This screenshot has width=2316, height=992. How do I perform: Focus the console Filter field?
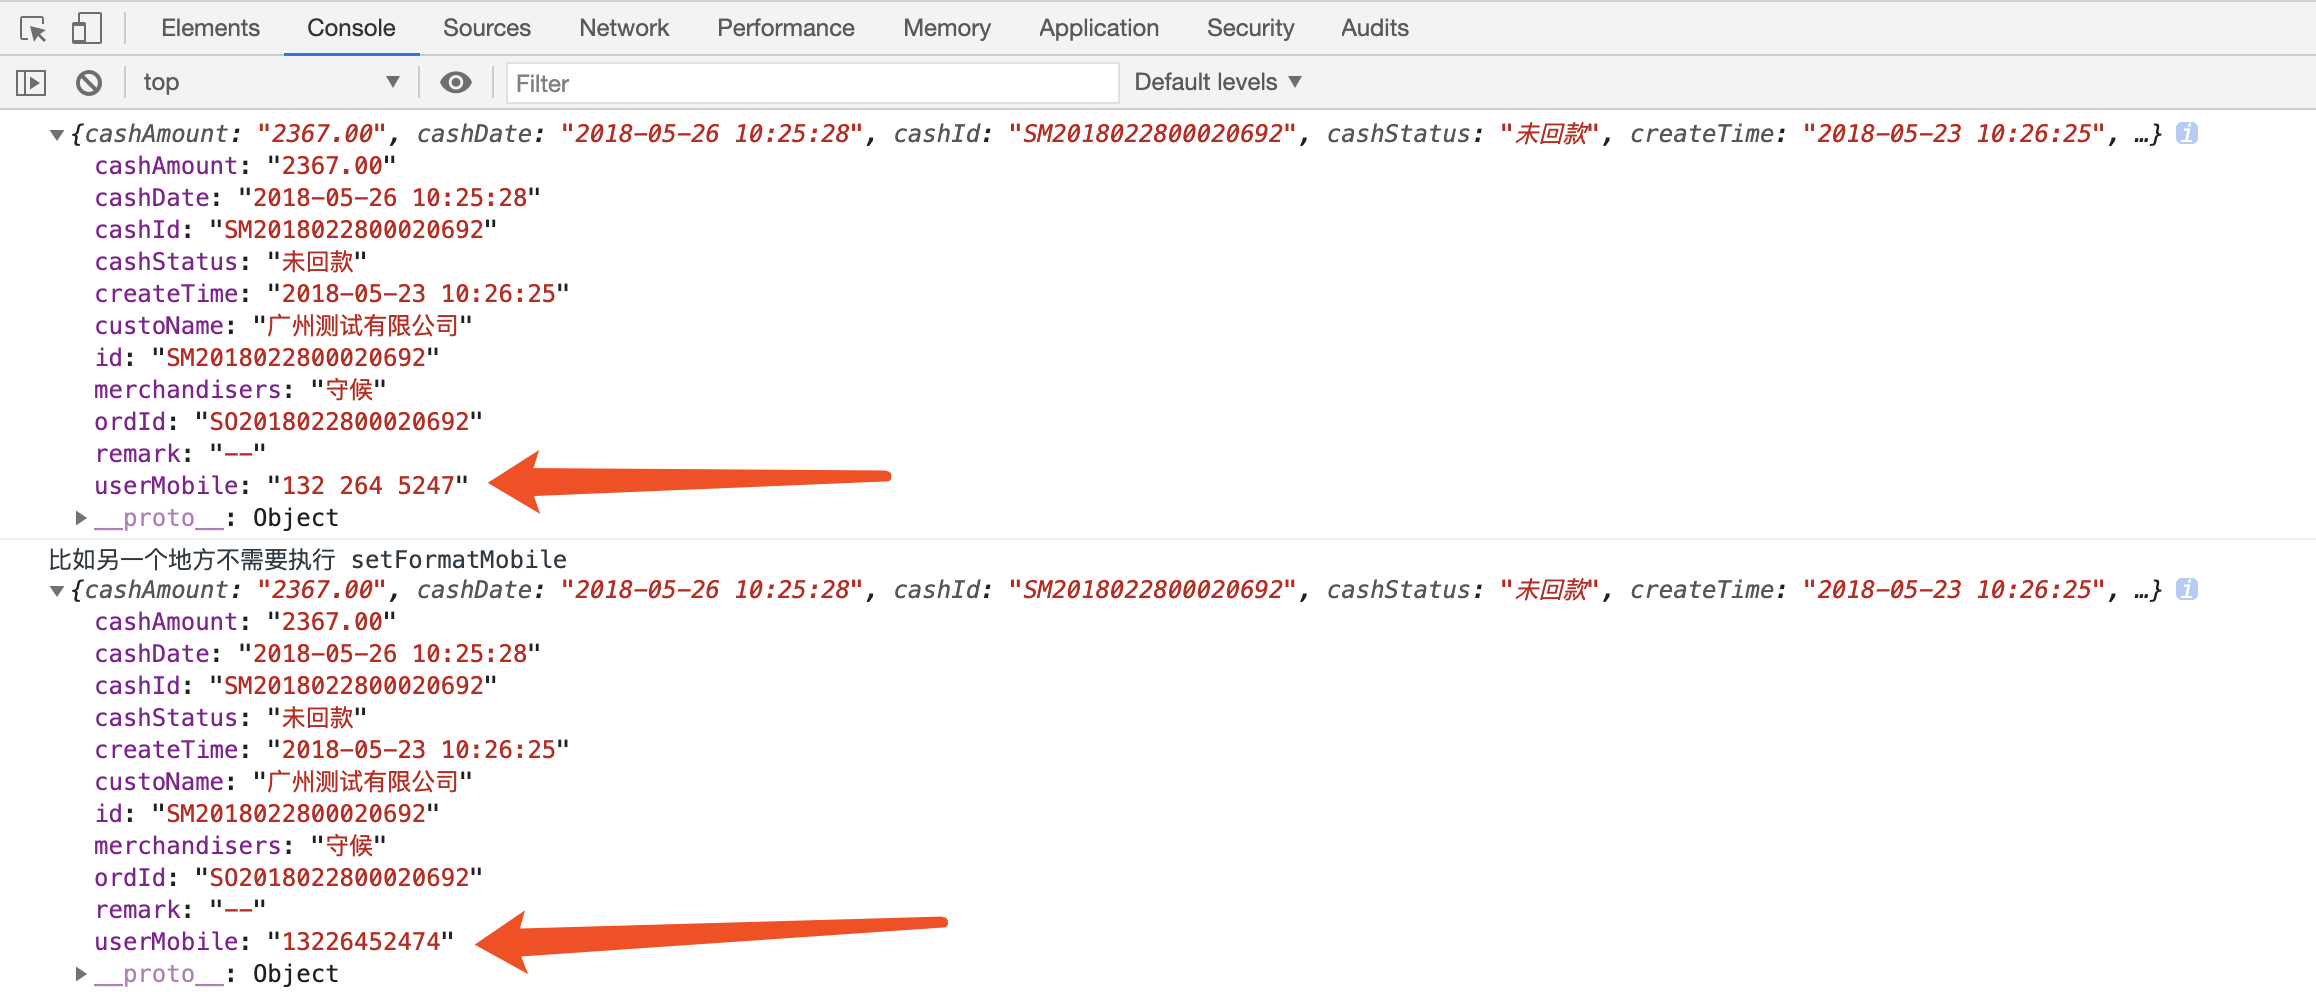(x=812, y=83)
